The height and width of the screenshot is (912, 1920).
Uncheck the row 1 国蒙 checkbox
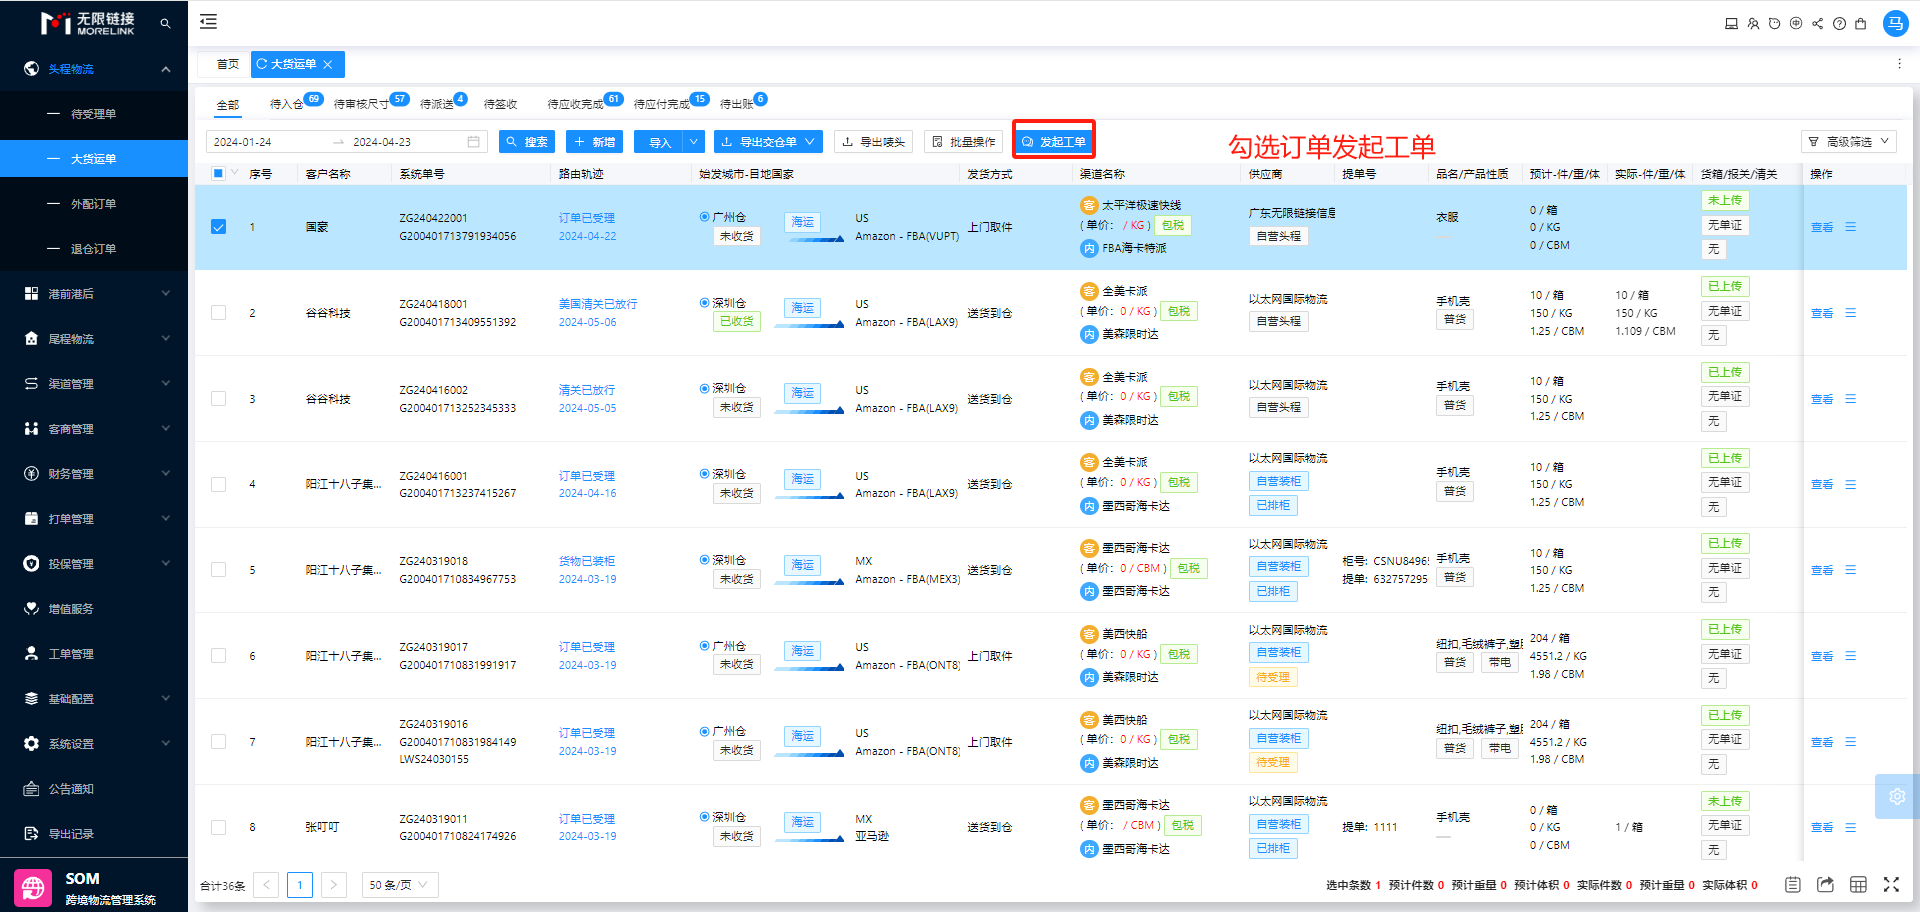pyautogui.click(x=218, y=227)
